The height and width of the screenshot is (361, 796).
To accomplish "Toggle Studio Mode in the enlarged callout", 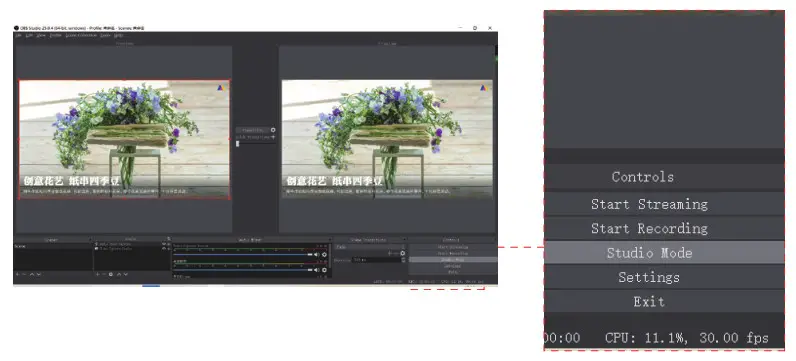I will 664,252.
